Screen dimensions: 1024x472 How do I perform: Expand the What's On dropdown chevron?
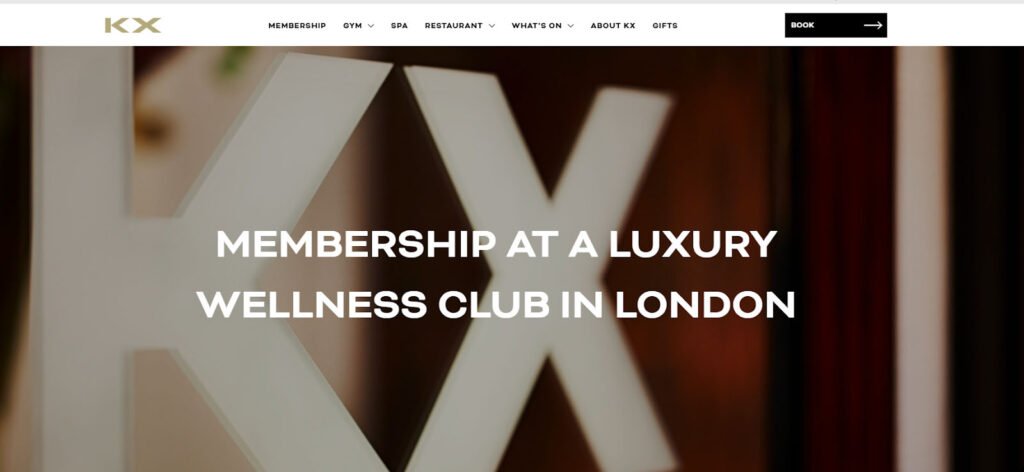(x=570, y=26)
